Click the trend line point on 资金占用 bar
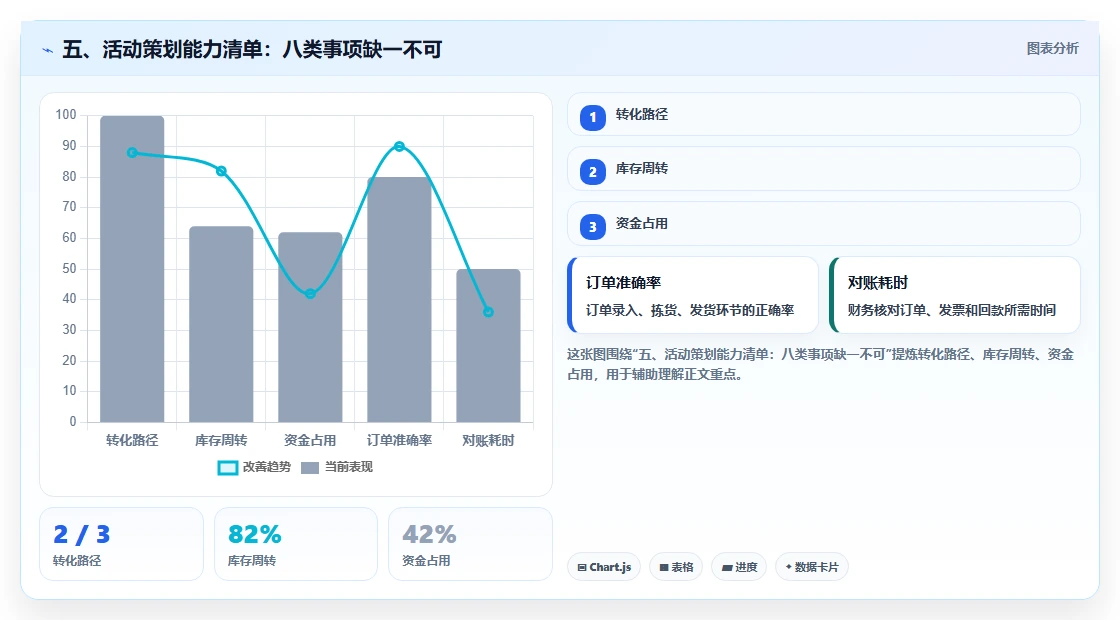The image size is (1120, 620). tap(310, 294)
